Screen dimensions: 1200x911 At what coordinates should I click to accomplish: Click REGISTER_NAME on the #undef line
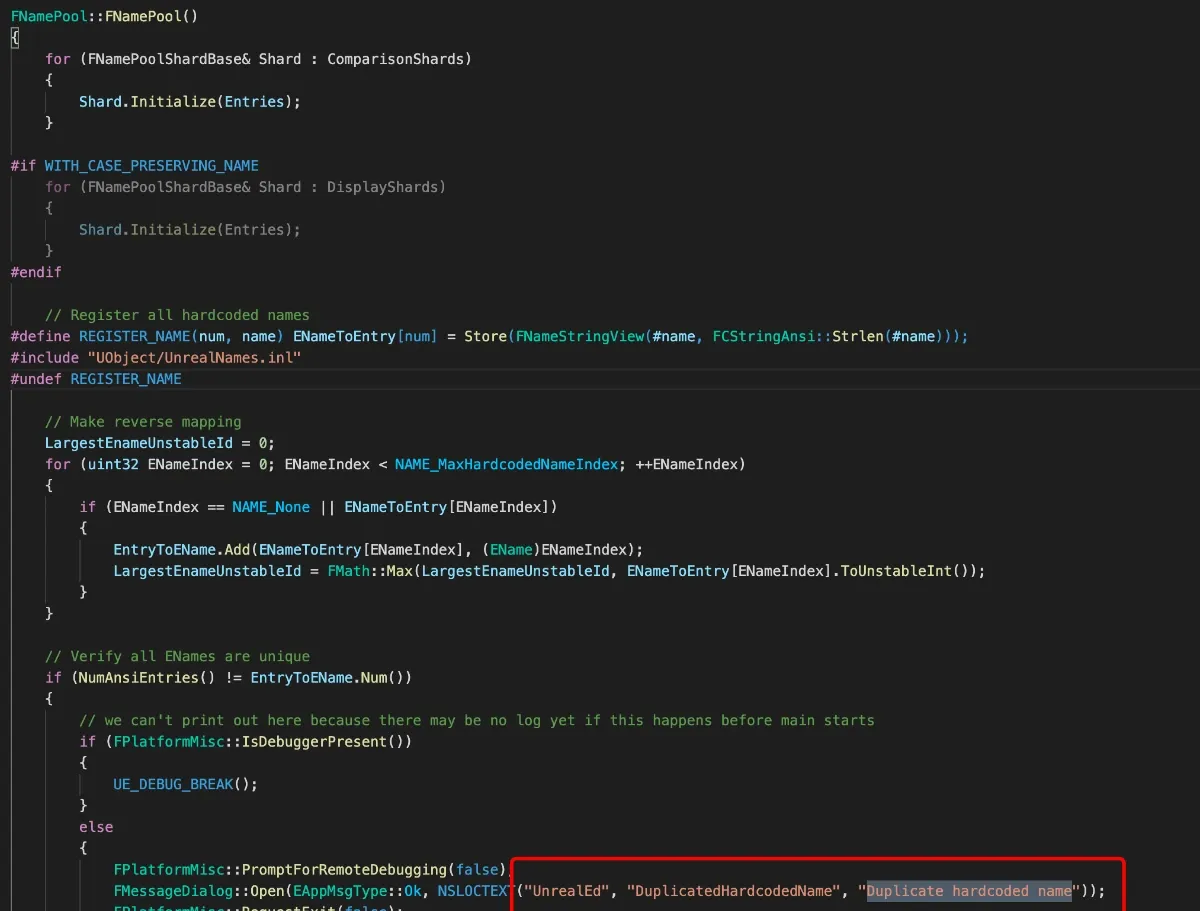[x=126, y=379]
